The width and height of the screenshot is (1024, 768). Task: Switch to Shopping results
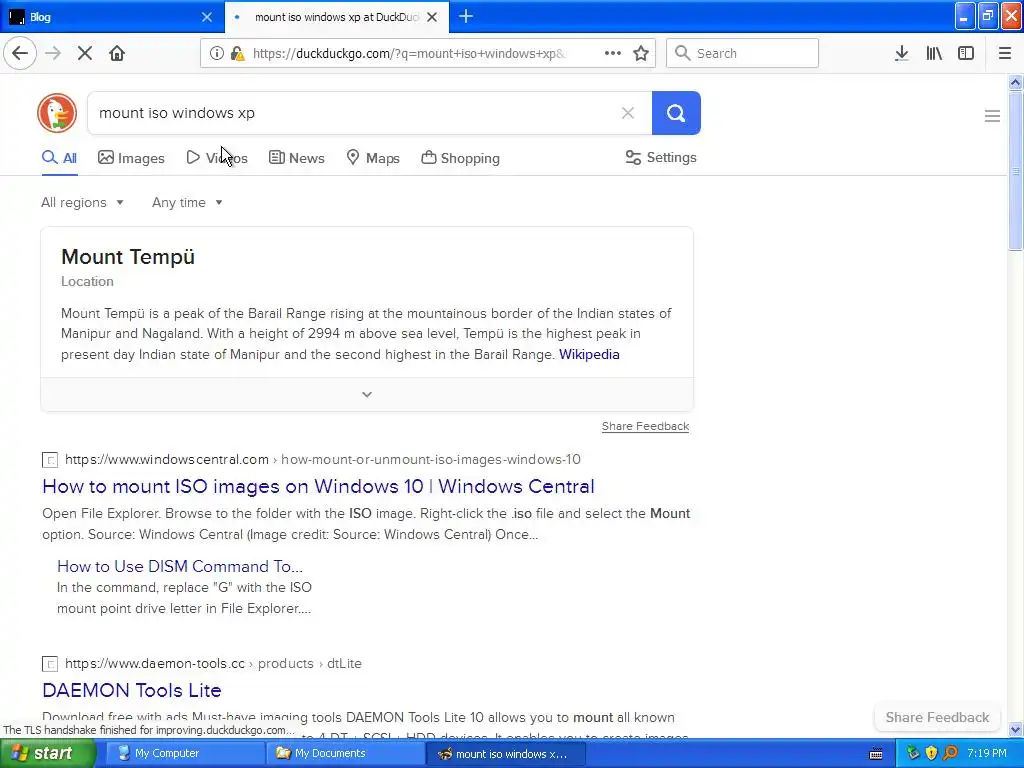pos(460,158)
